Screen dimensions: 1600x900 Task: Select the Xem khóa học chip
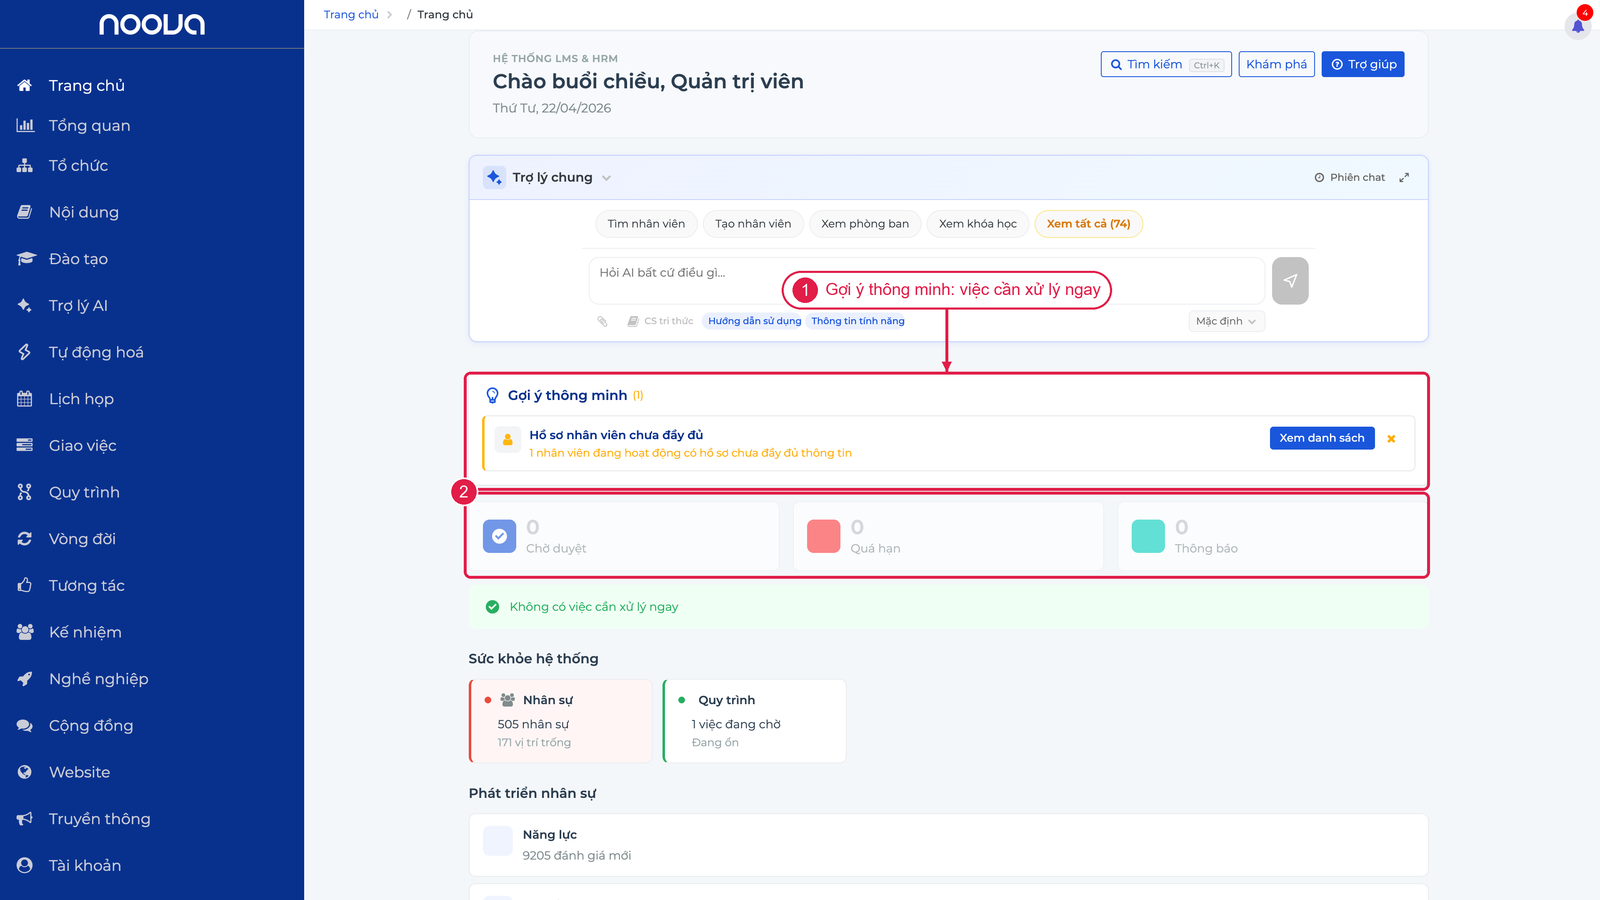978,224
